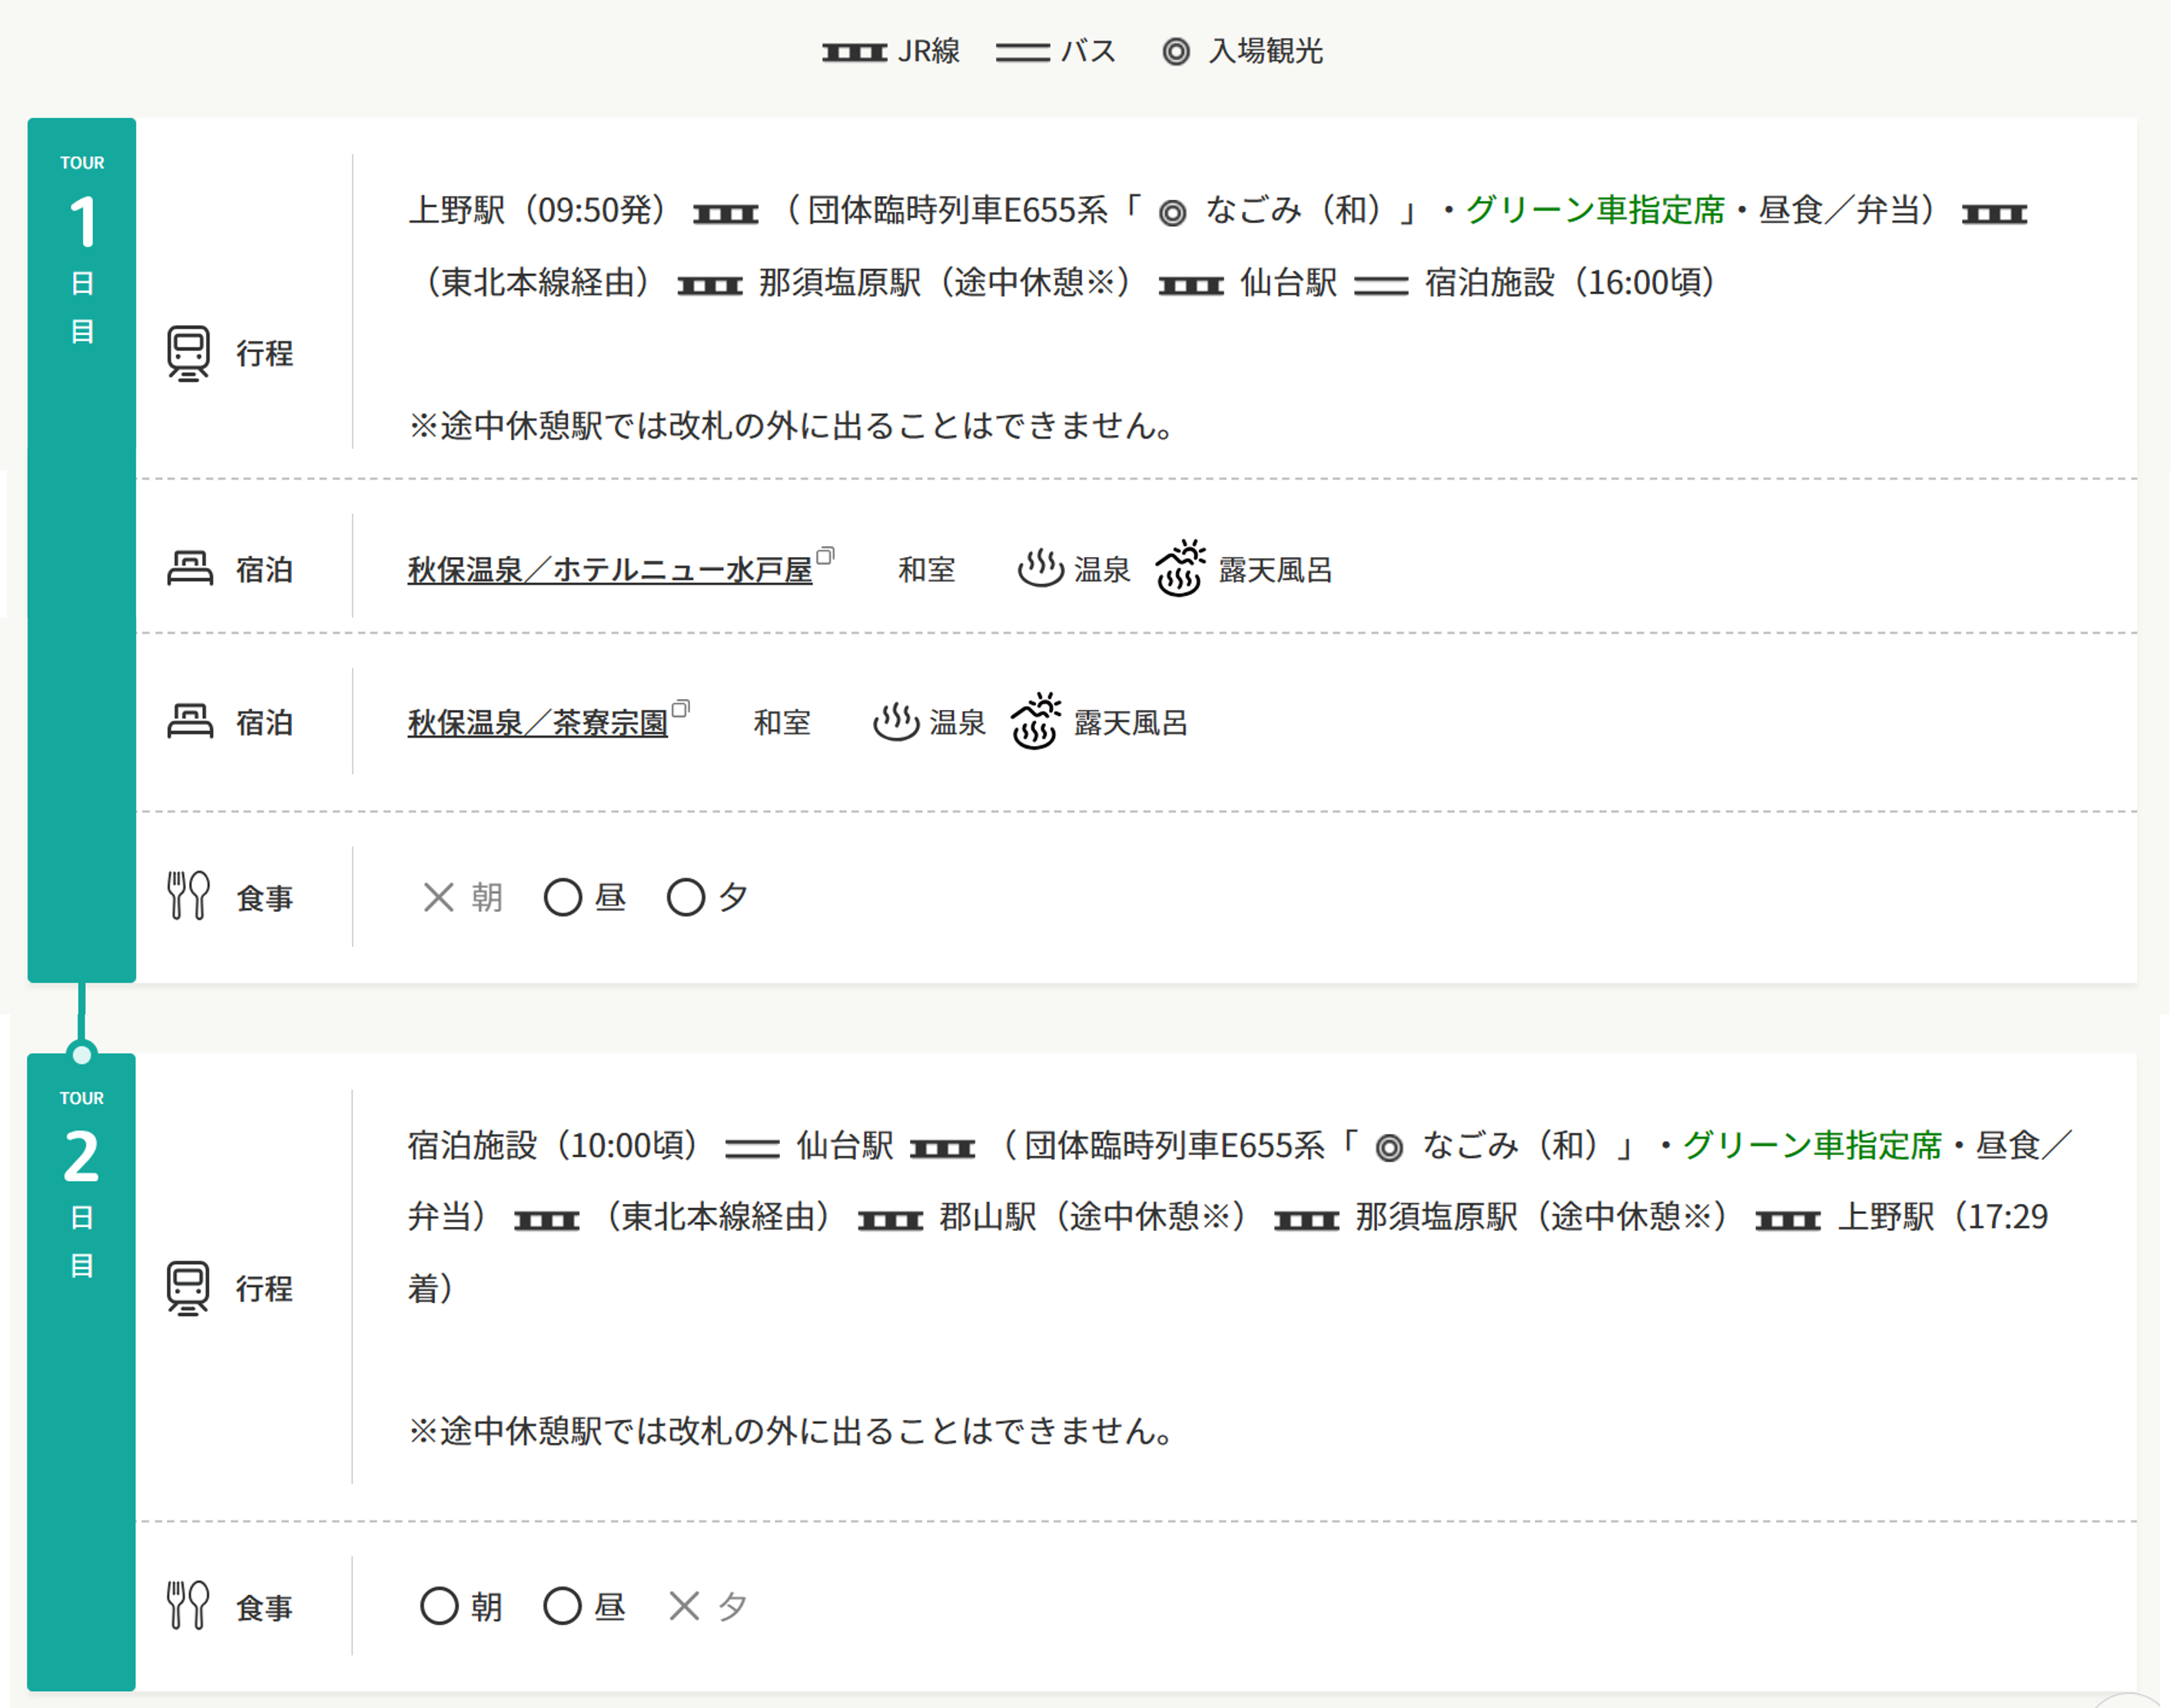2171x1708 pixels.
Task: Click the Day 2 train itinerary icon
Action: [188, 1289]
